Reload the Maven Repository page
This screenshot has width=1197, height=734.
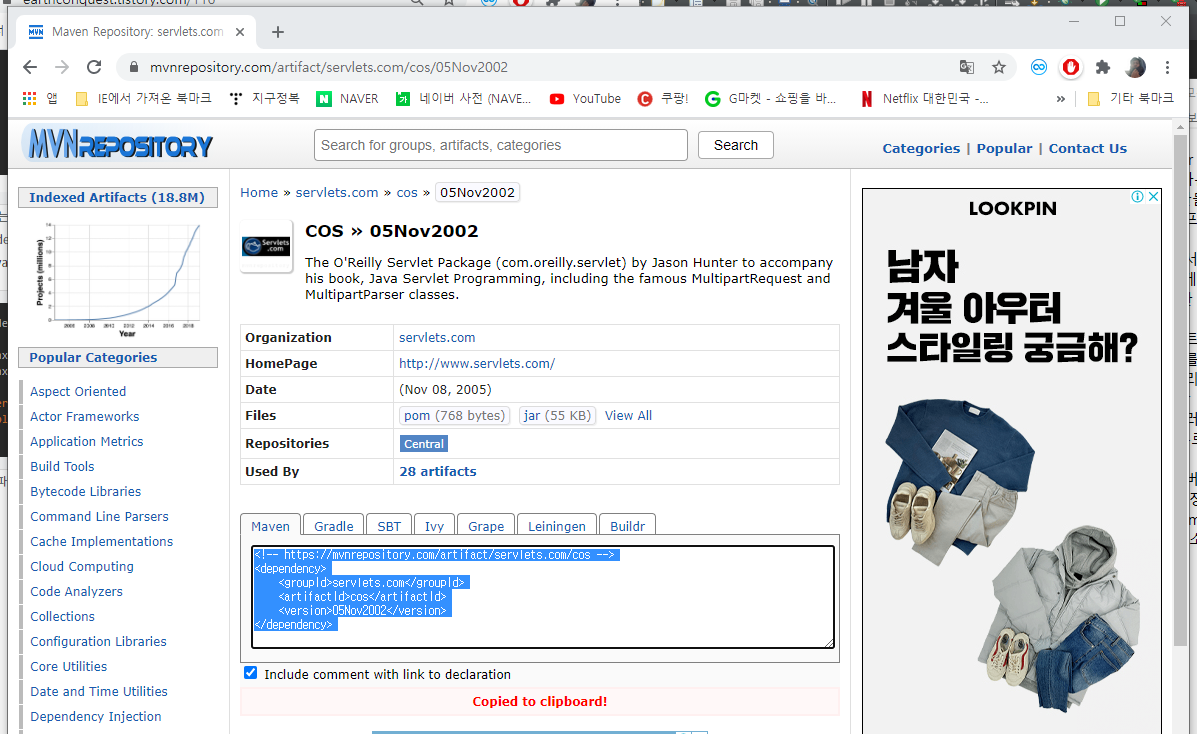94,67
